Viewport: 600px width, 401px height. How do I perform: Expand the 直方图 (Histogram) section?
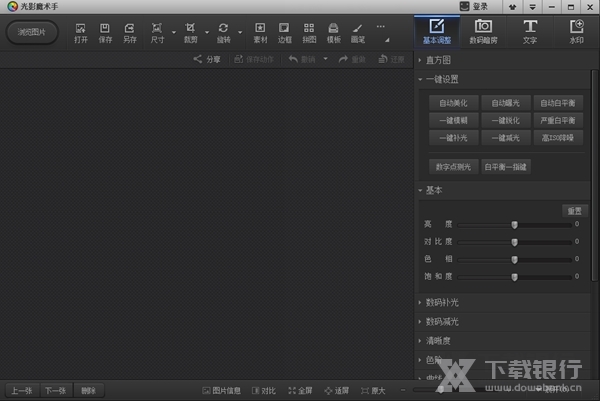[x=440, y=61]
